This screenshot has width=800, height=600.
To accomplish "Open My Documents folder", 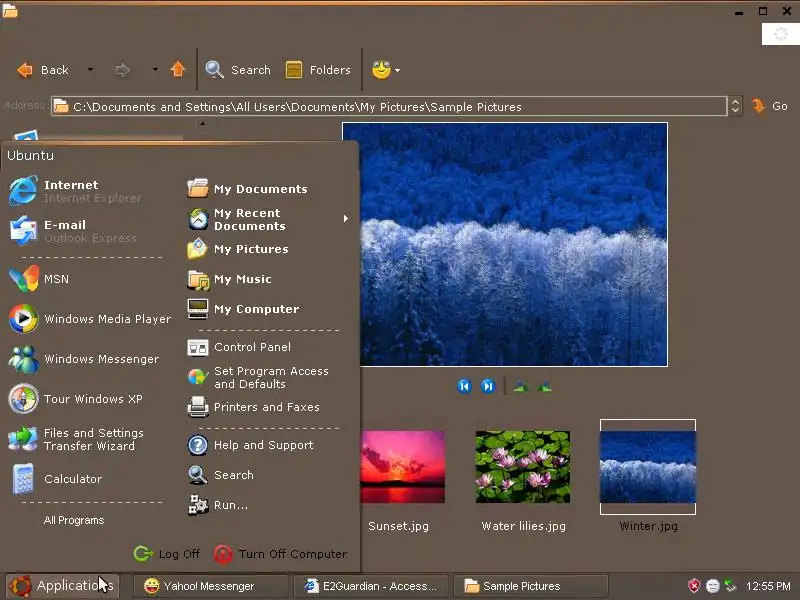I will [247, 189].
